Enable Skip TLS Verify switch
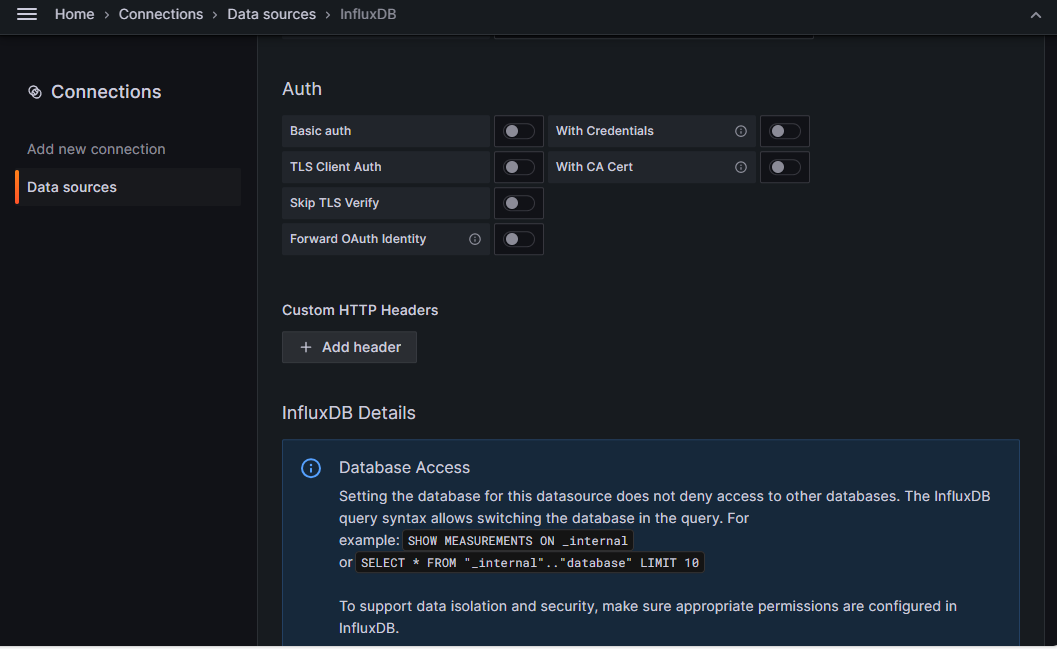This screenshot has width=1057, height=649. (519, 203)
